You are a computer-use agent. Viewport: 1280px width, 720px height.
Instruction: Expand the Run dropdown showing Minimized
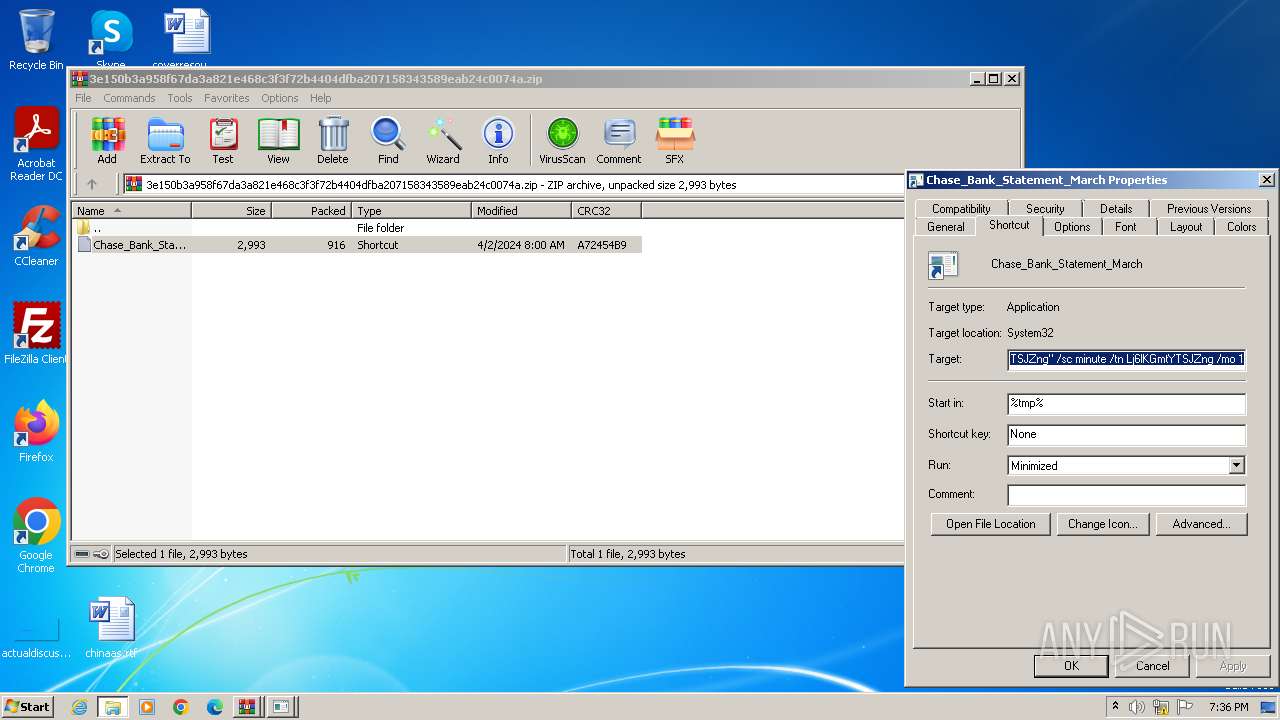click(1237, 465)
